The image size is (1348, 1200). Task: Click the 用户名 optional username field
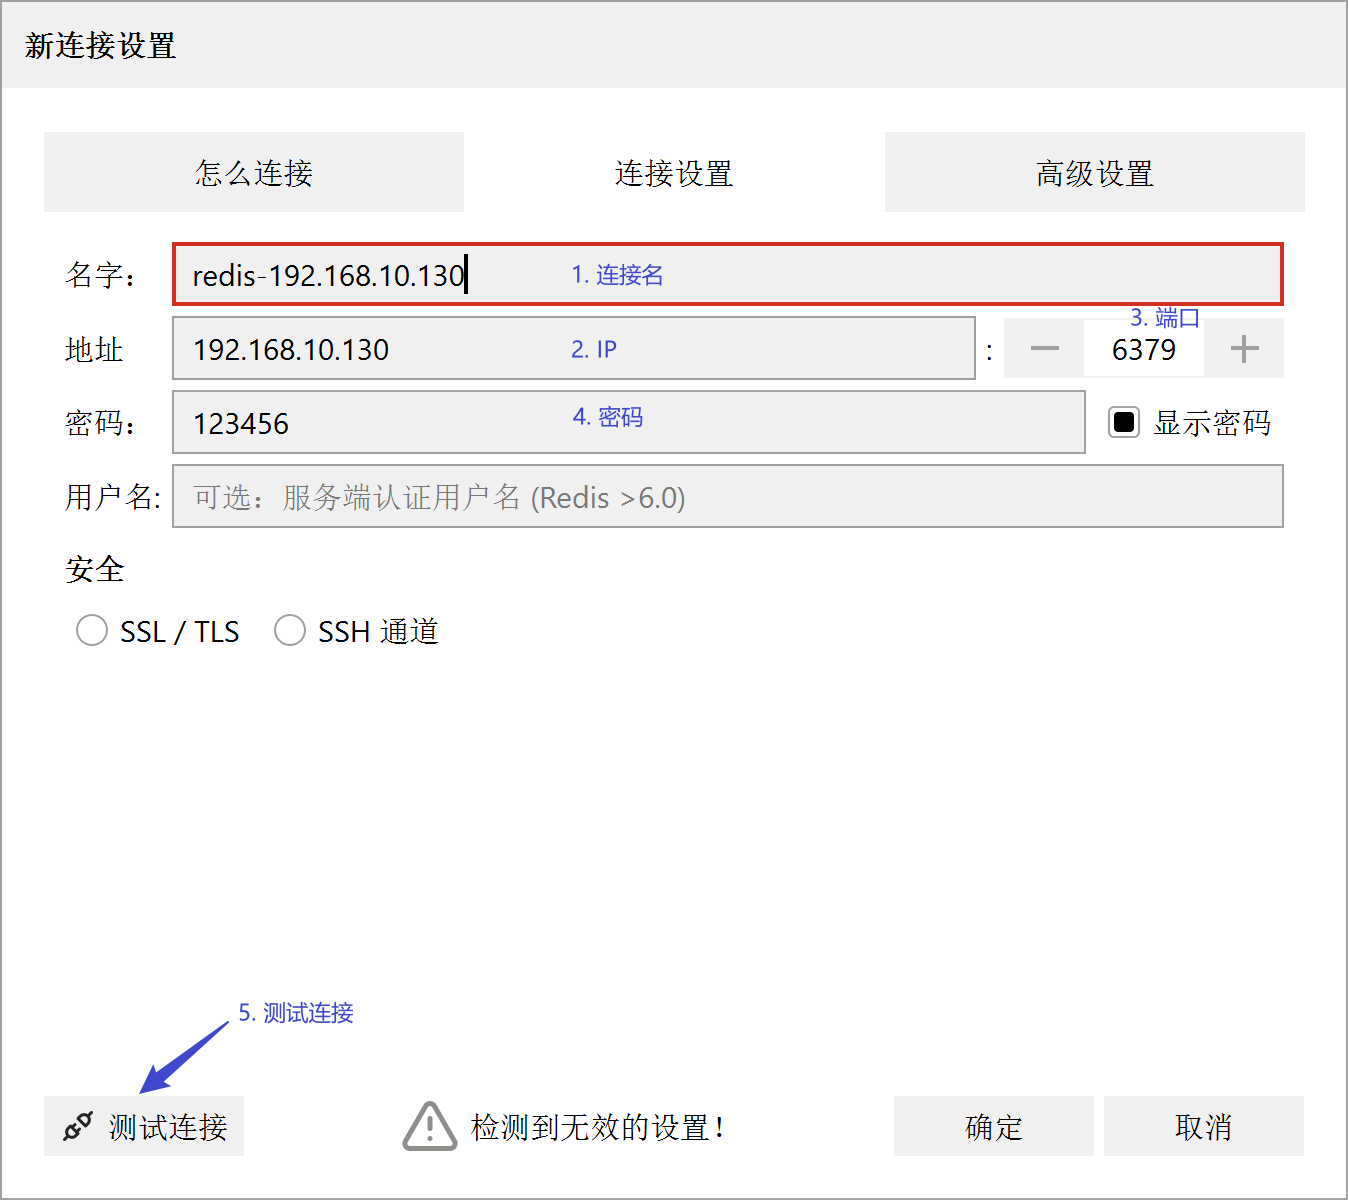click(x=728, y=497)
